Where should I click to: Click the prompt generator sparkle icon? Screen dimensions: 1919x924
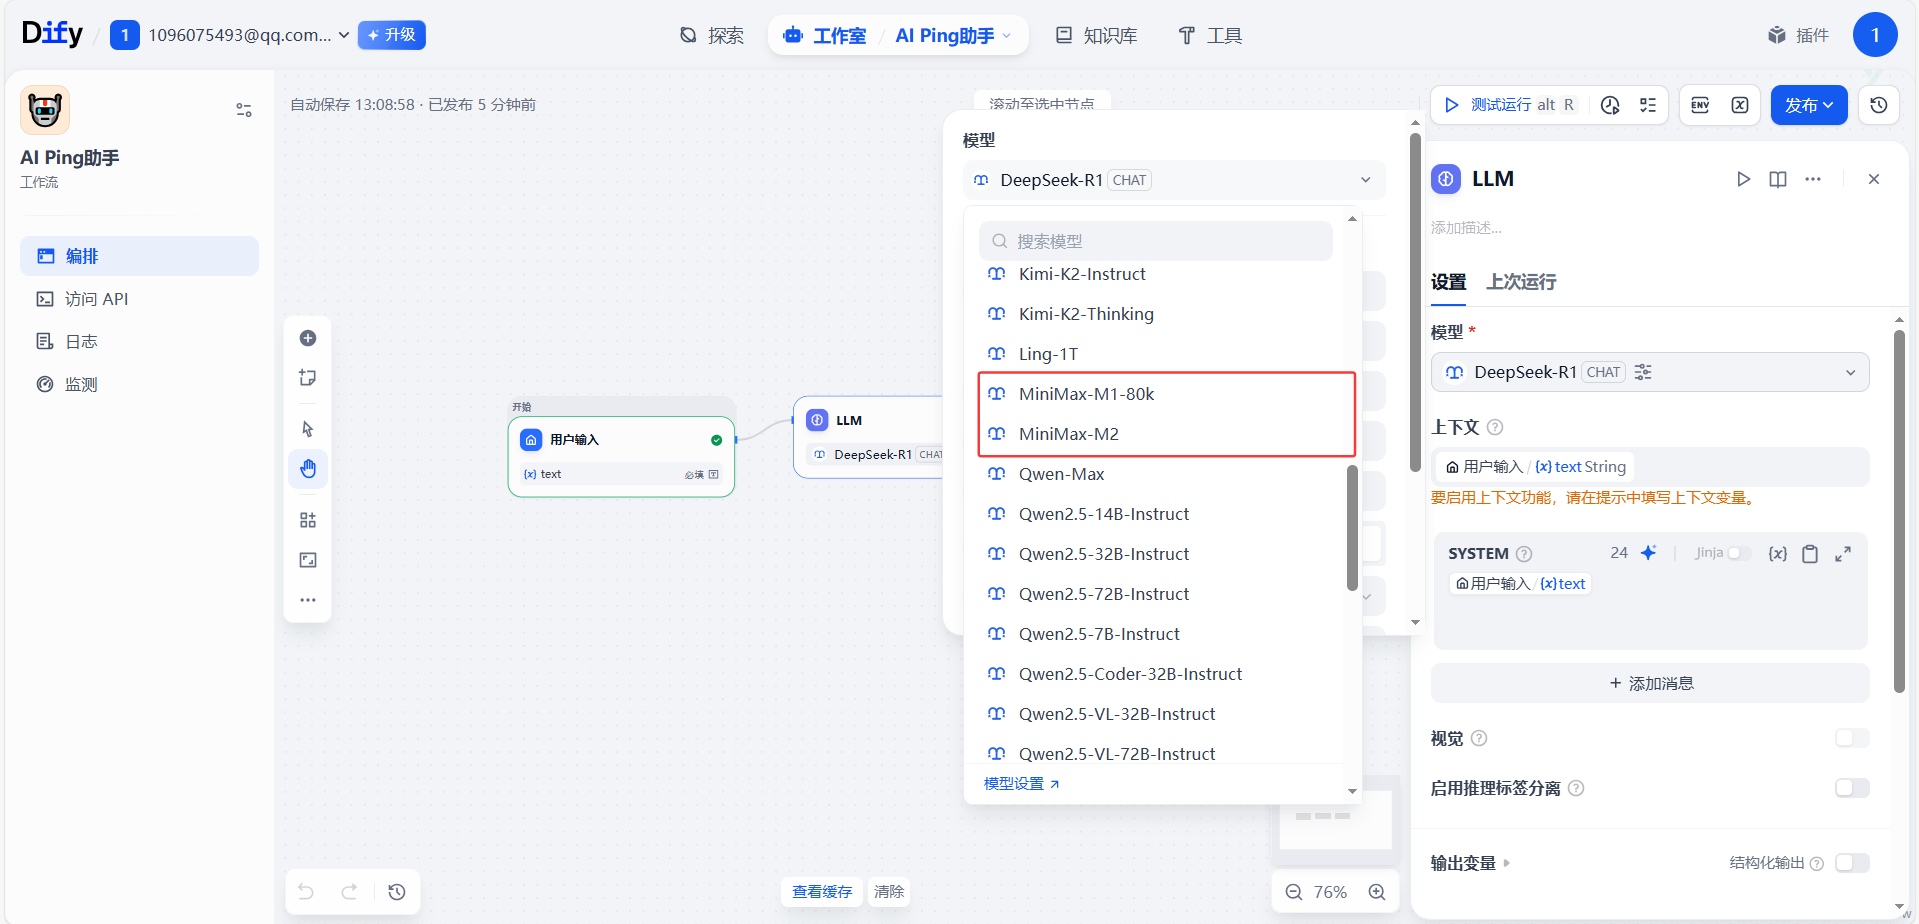[x=1649, y=553]
